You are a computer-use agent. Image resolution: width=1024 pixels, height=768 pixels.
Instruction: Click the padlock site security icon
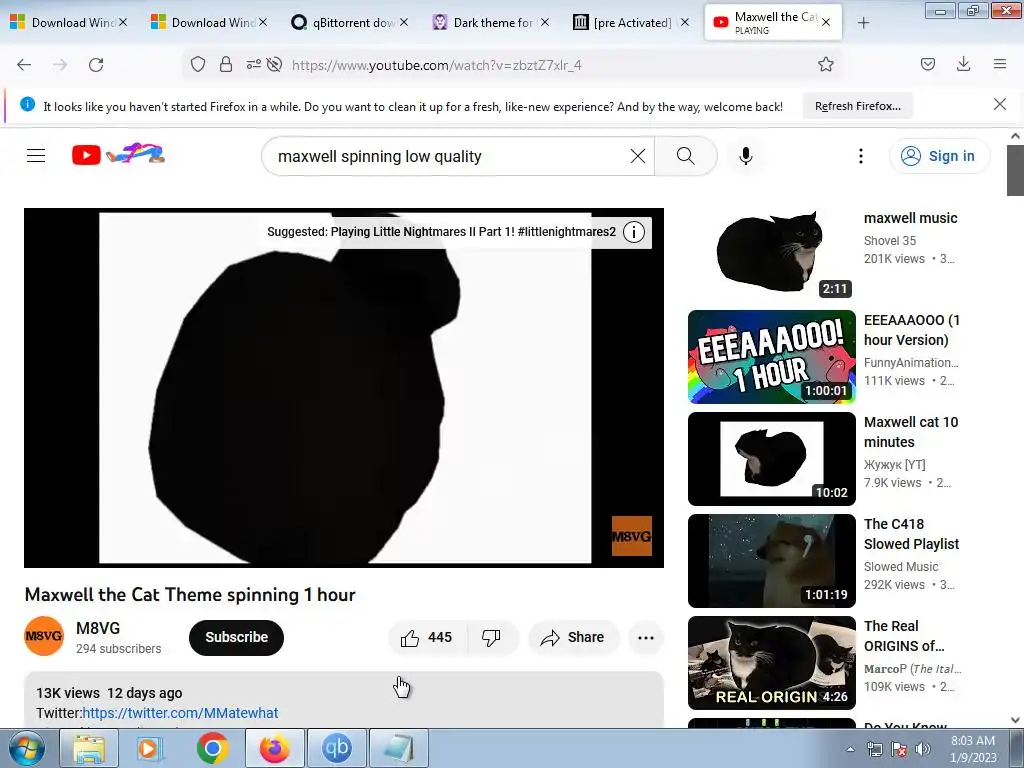coord(226,64)
